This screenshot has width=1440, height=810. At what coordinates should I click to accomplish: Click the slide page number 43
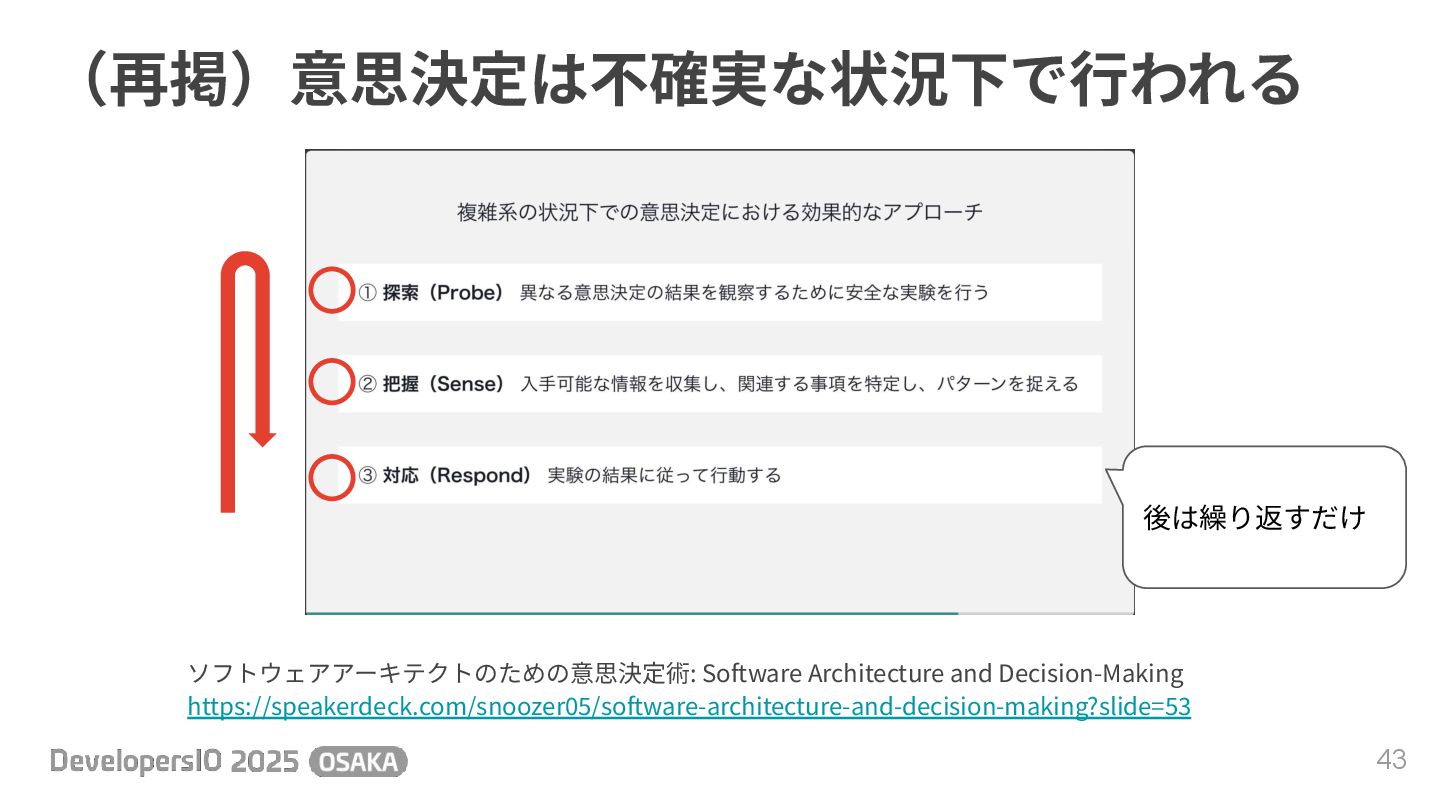(1392, 760)
